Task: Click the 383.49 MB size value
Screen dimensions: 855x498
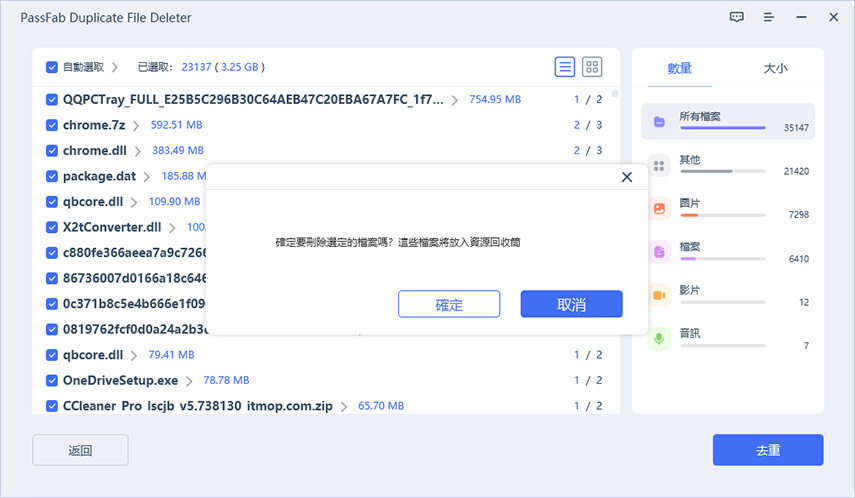Action: [178, 151]
